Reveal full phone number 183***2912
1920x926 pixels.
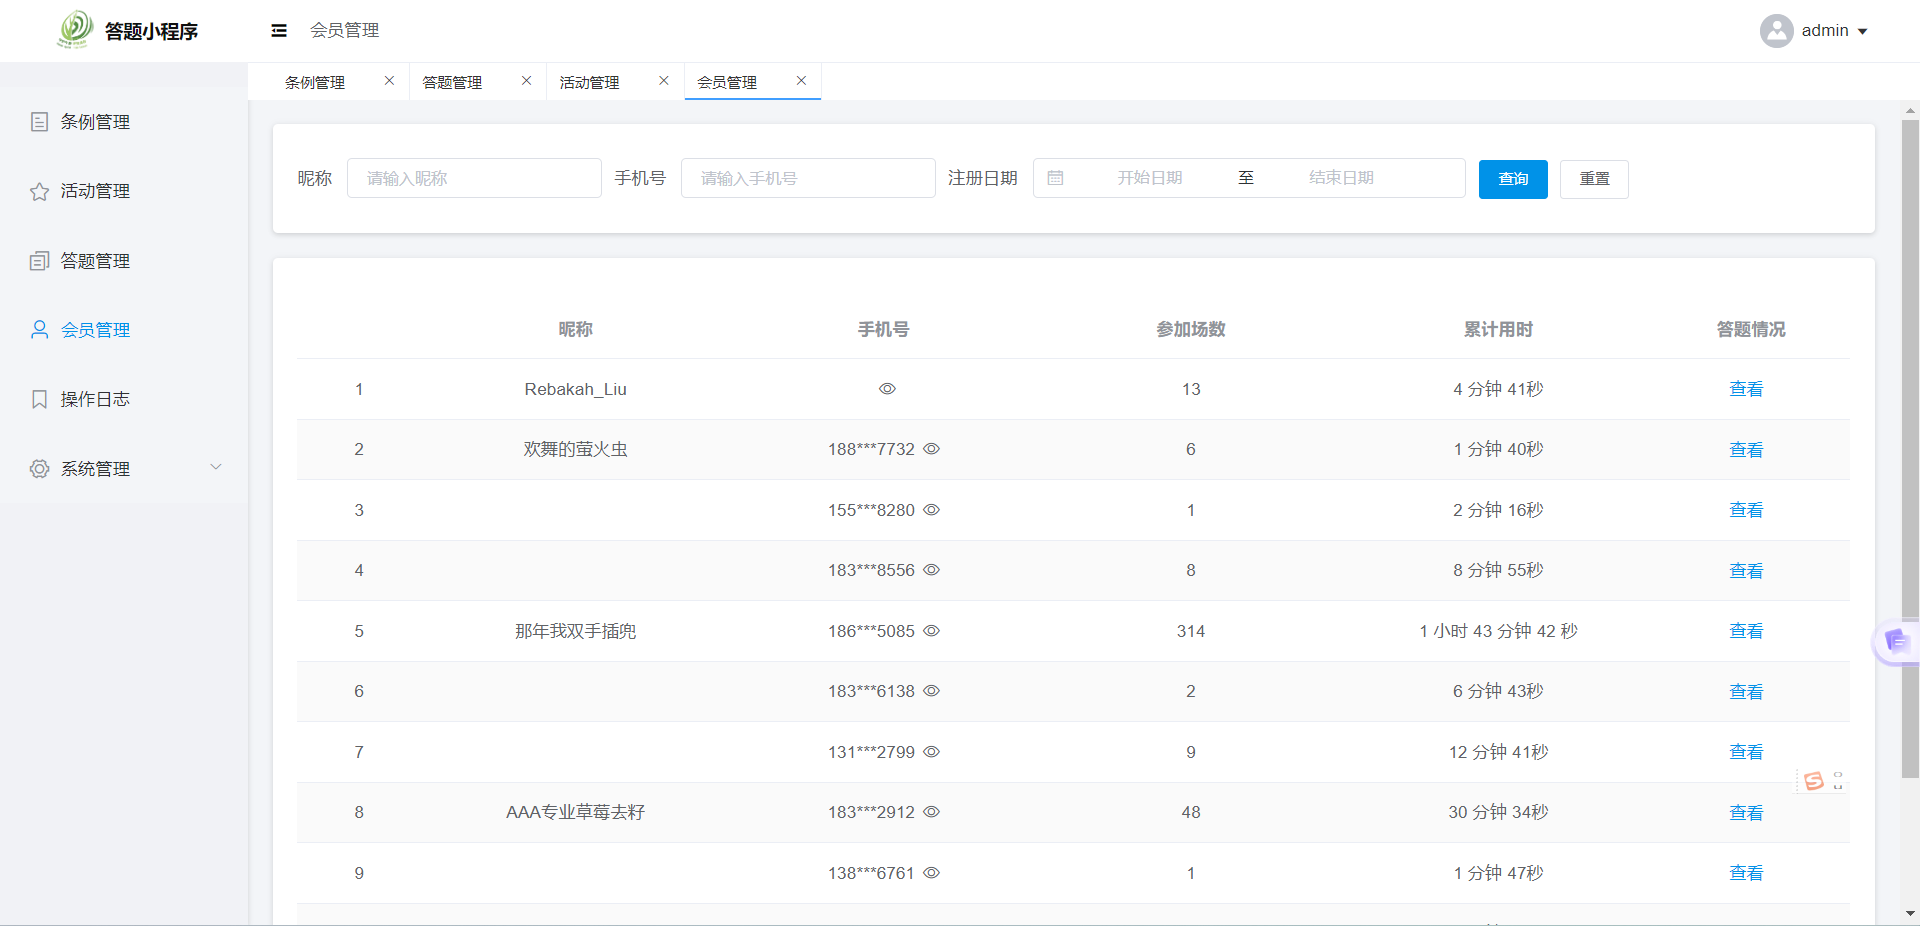[x=931, y=812]
